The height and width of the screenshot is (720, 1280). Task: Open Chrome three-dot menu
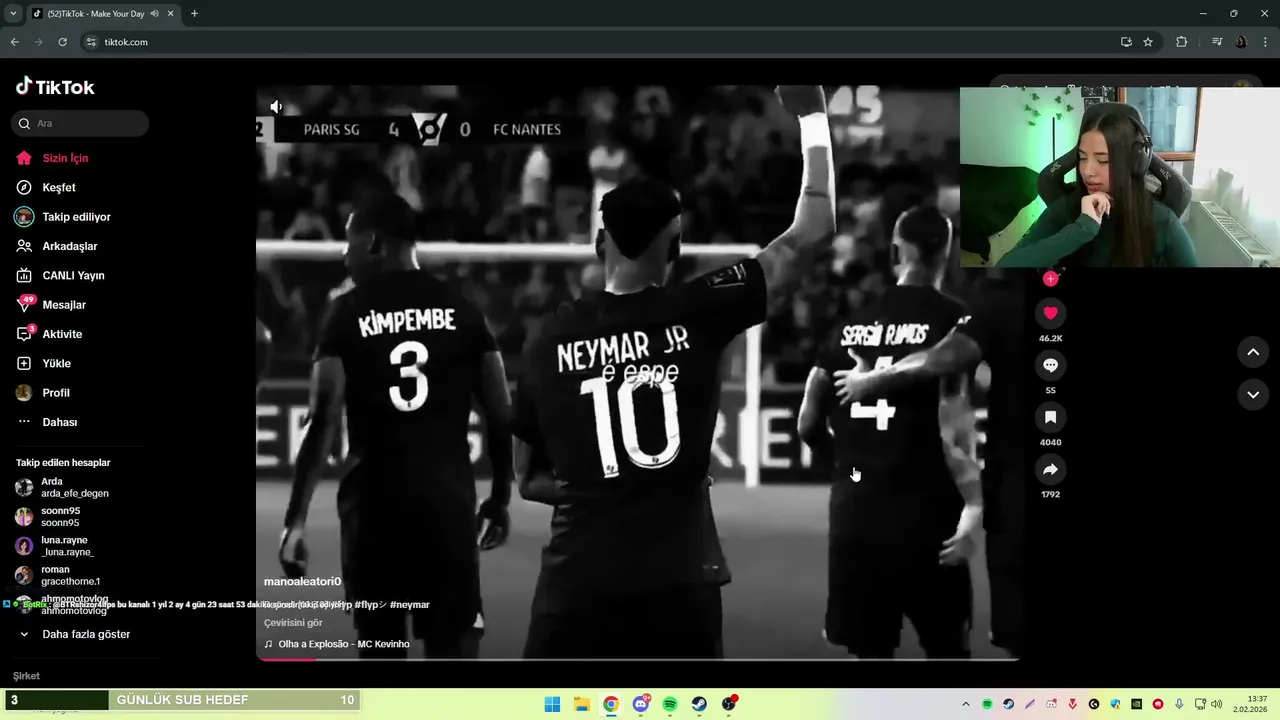point(1265,42)
